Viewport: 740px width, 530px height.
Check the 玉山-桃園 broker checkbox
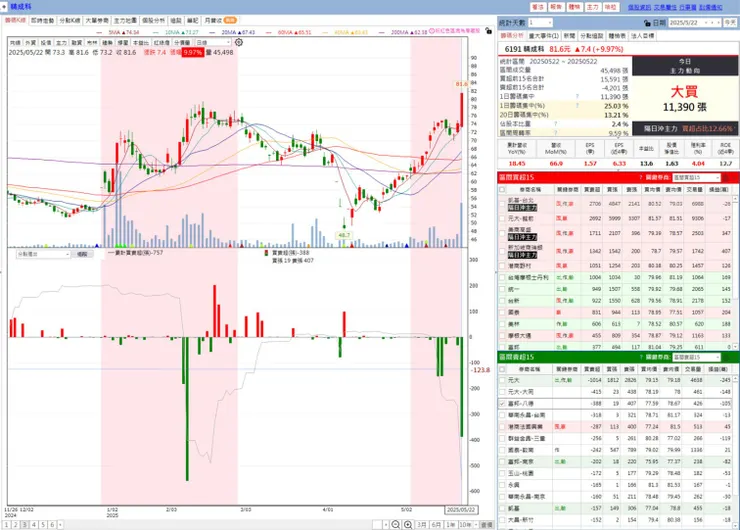[x=502, y=473]
